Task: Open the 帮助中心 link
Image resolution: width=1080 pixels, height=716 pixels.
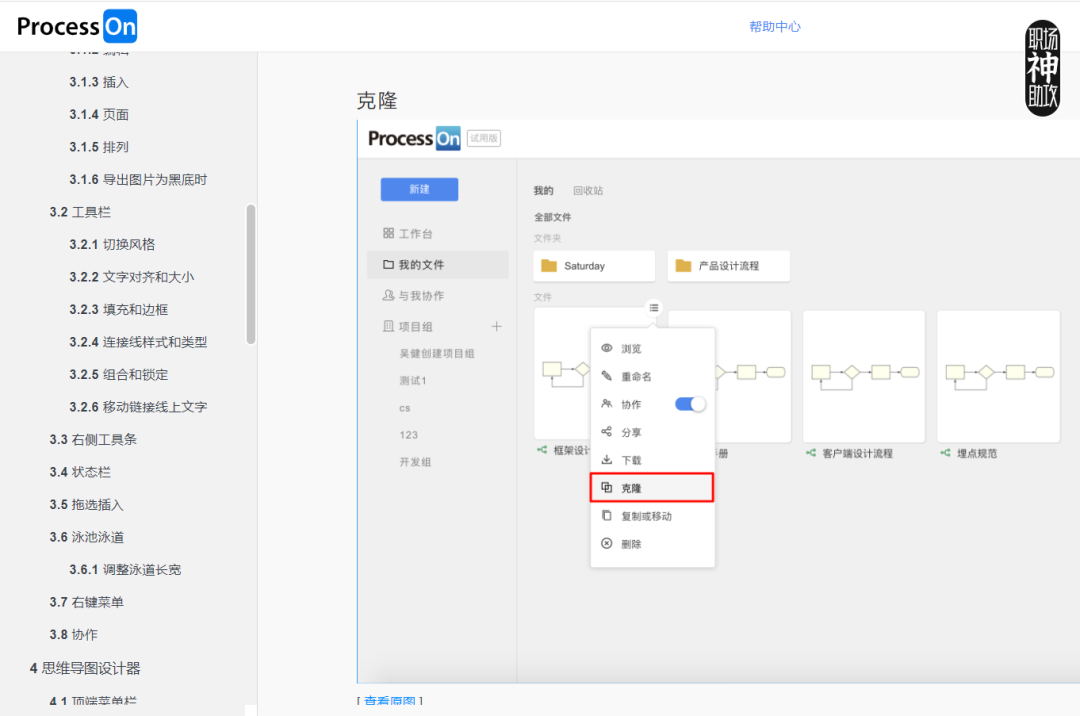Action: pyautogui.click(x=775, y=27)
